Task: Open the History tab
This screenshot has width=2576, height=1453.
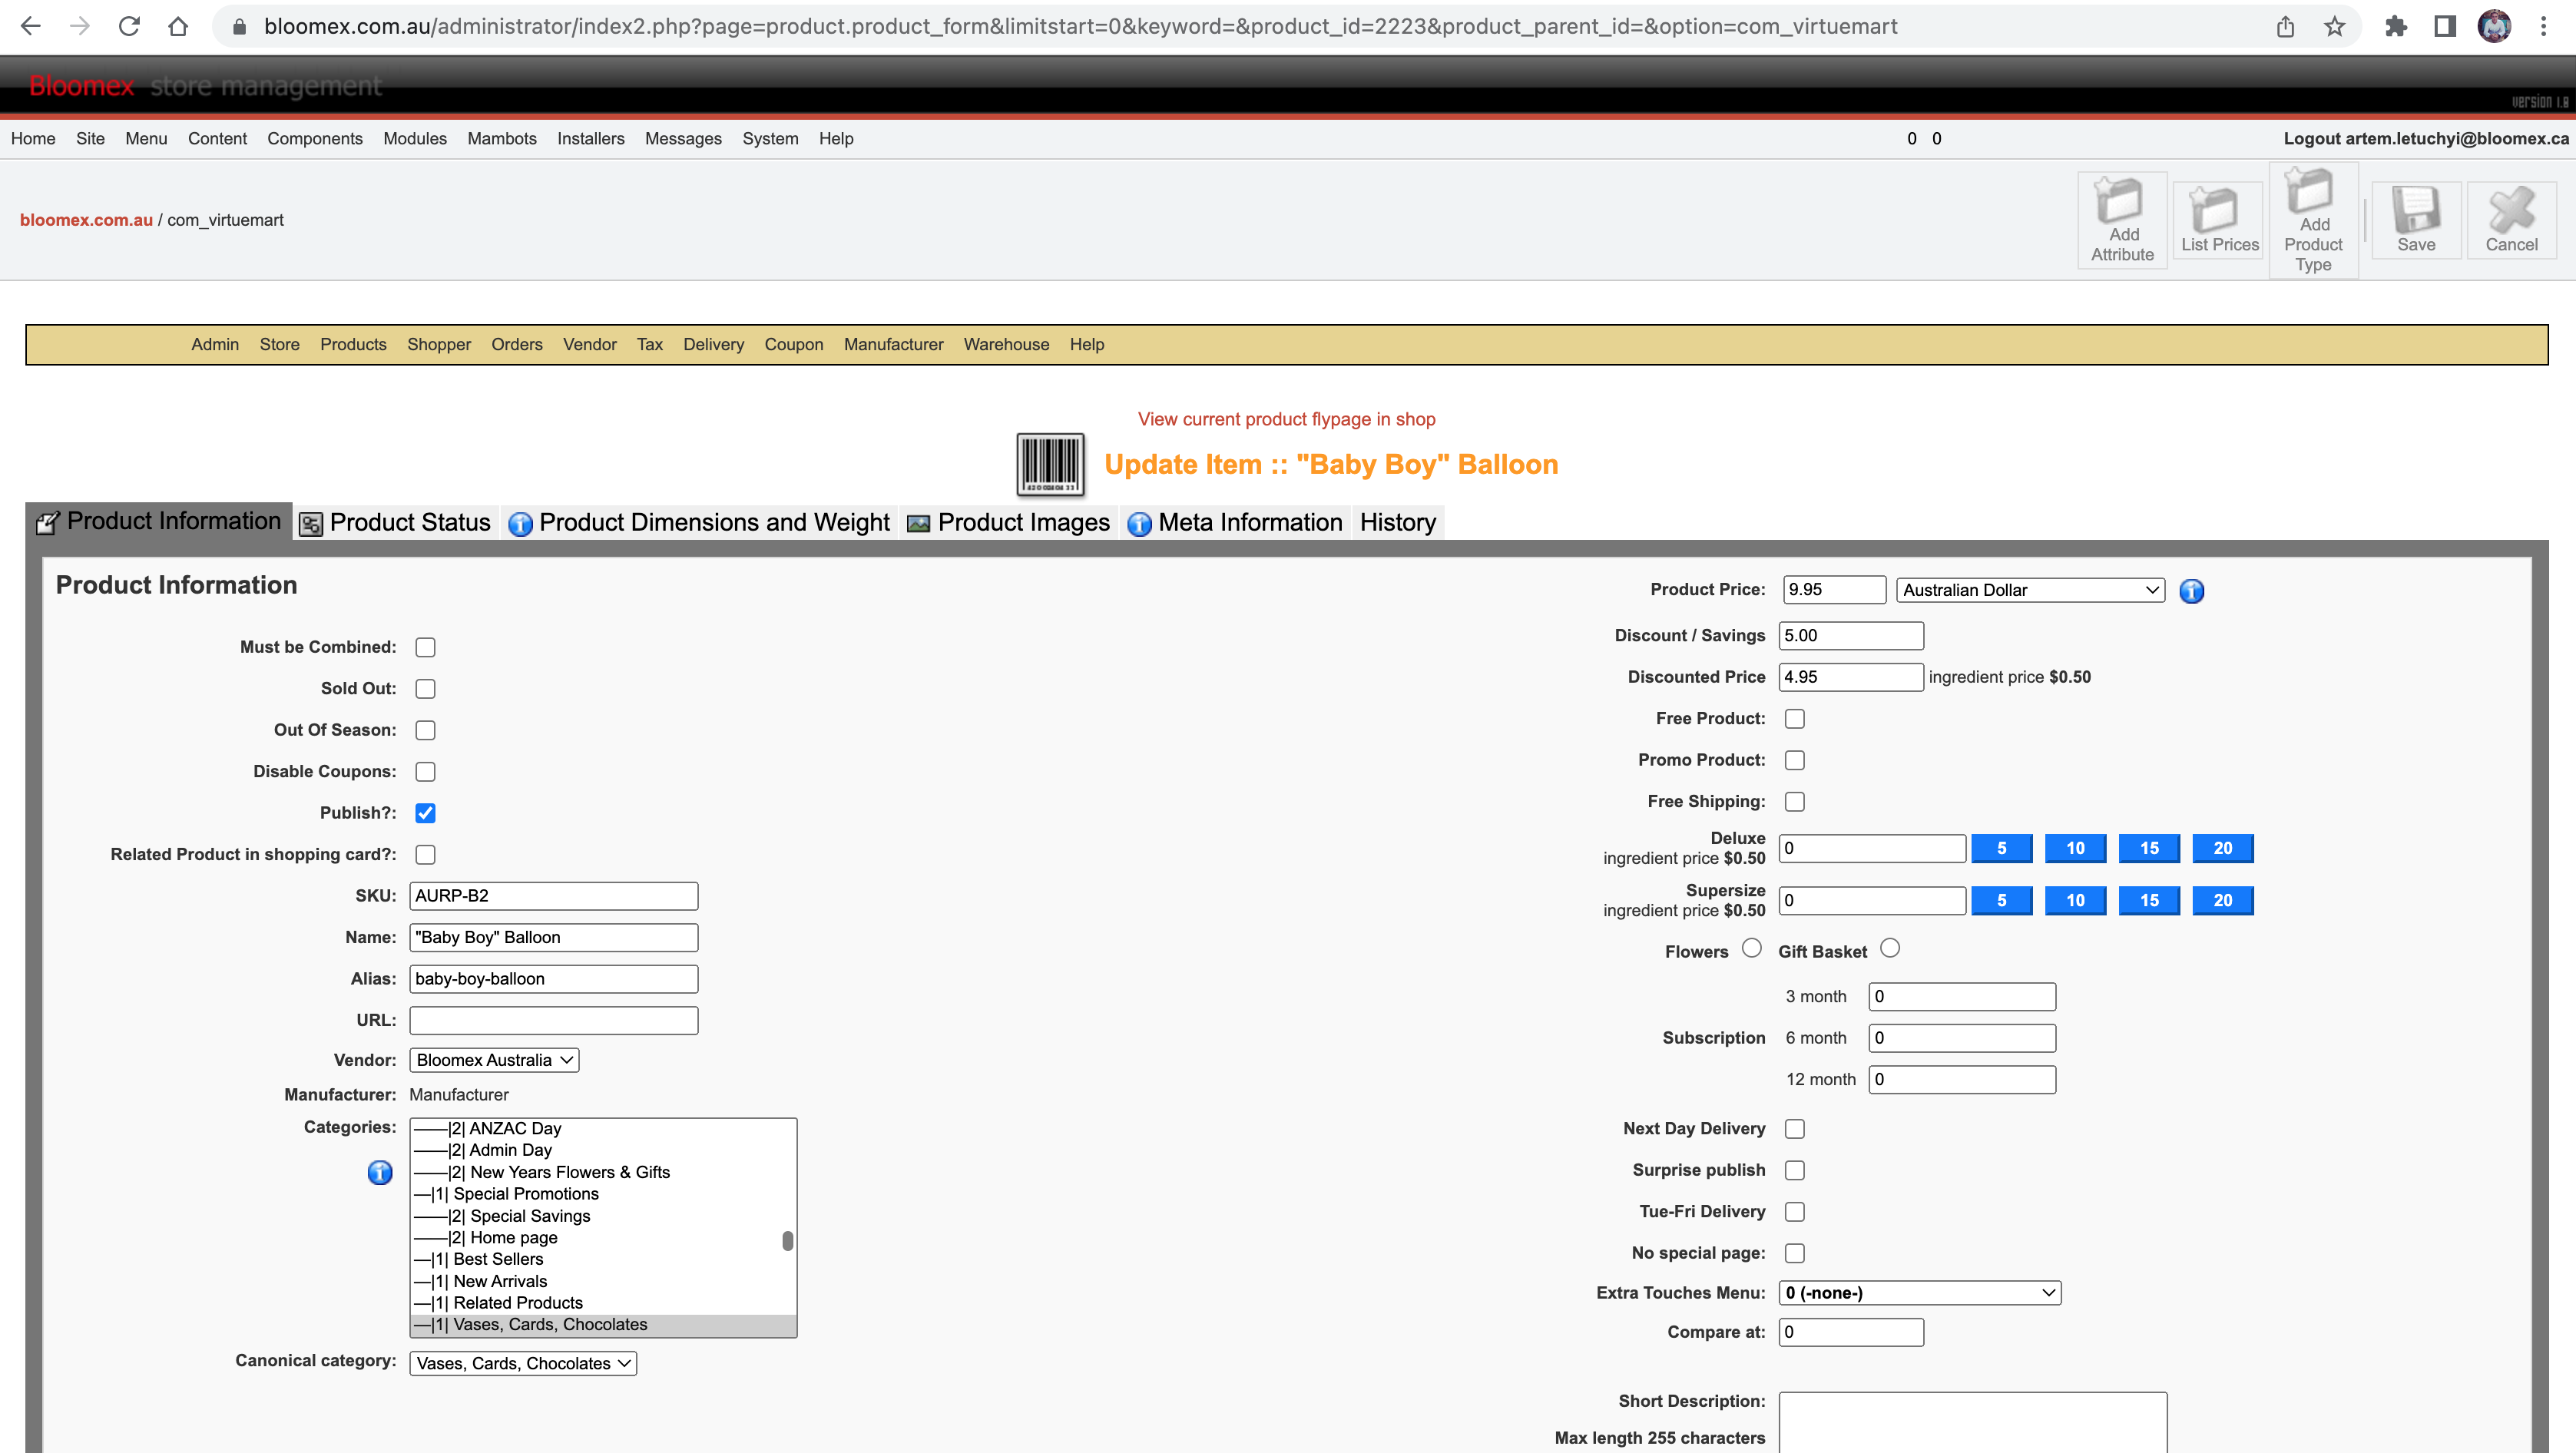Action: [1398, 522]
